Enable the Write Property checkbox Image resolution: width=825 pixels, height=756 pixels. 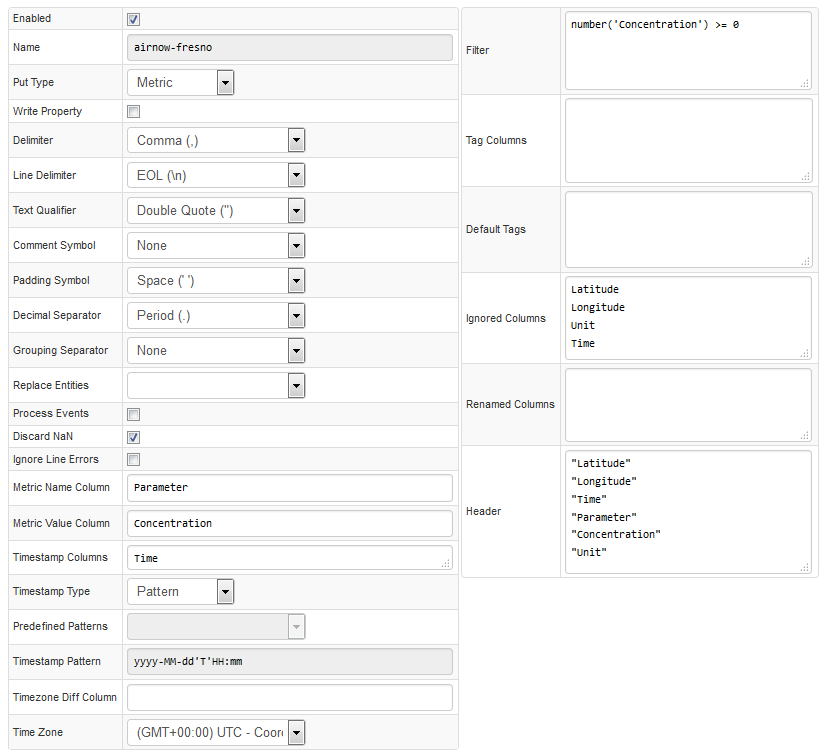coord(134,112)
